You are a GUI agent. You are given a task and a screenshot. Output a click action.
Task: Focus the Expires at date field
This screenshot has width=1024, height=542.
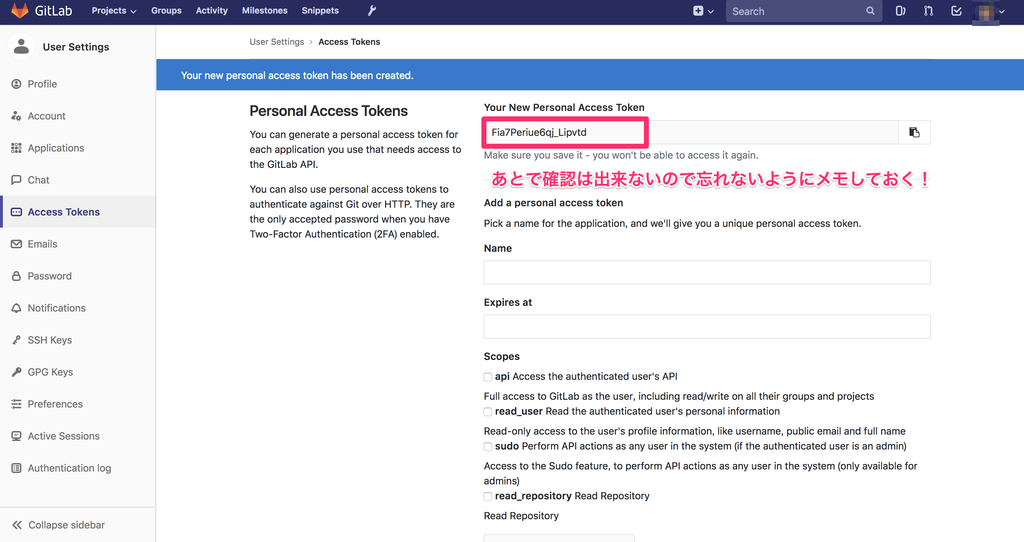(707, 327)
